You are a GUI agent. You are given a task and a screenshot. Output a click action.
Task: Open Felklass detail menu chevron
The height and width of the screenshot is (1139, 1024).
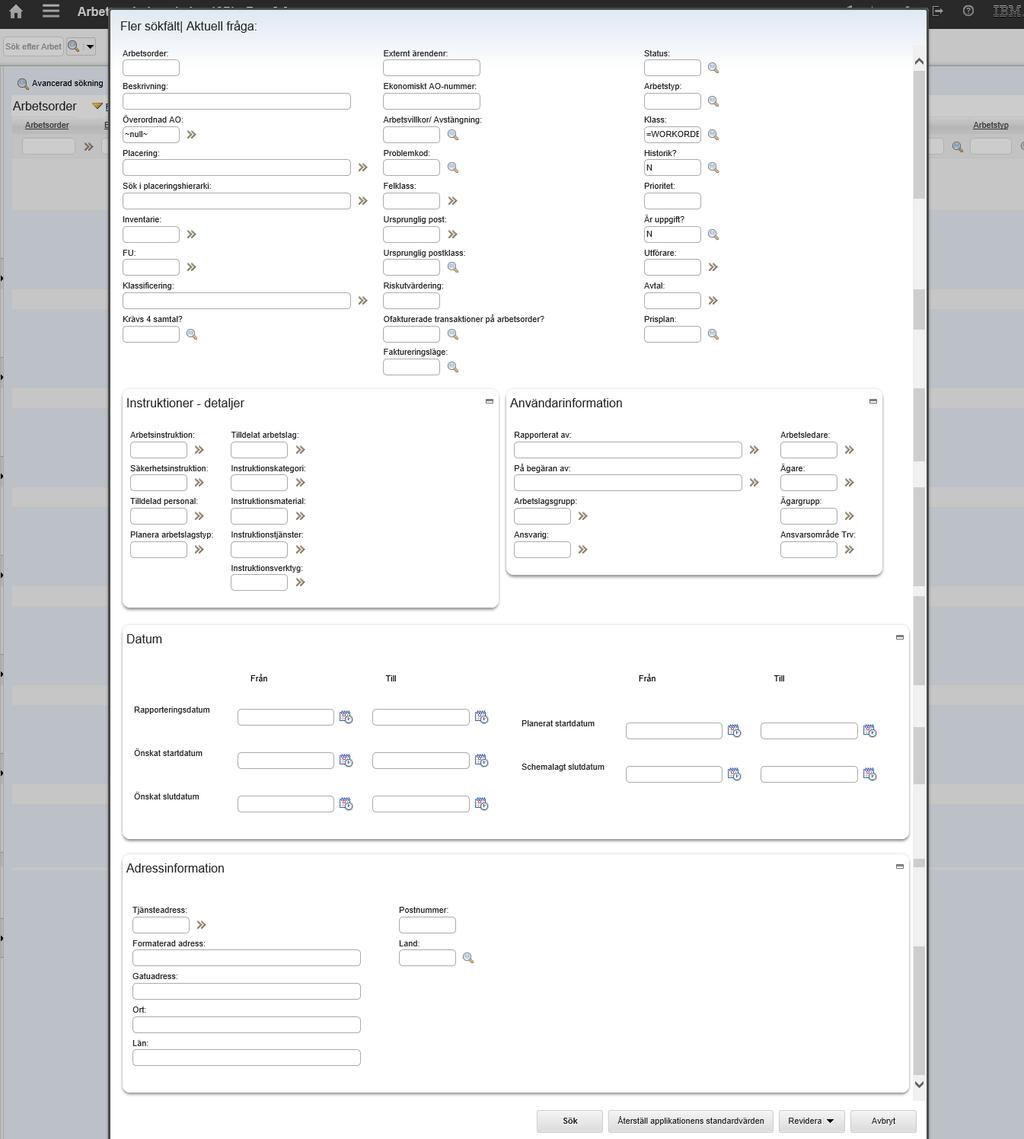(452, 200)
